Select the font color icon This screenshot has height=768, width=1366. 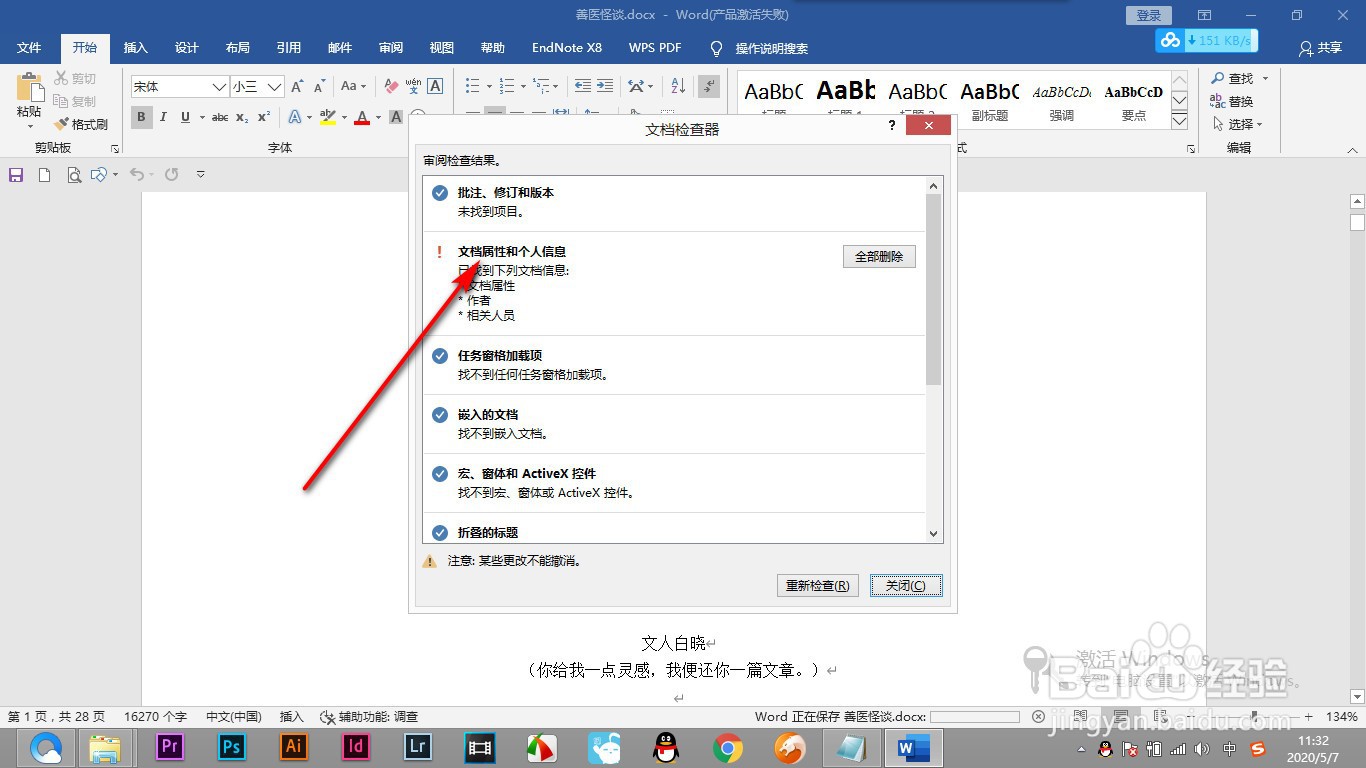pos(360,117)
